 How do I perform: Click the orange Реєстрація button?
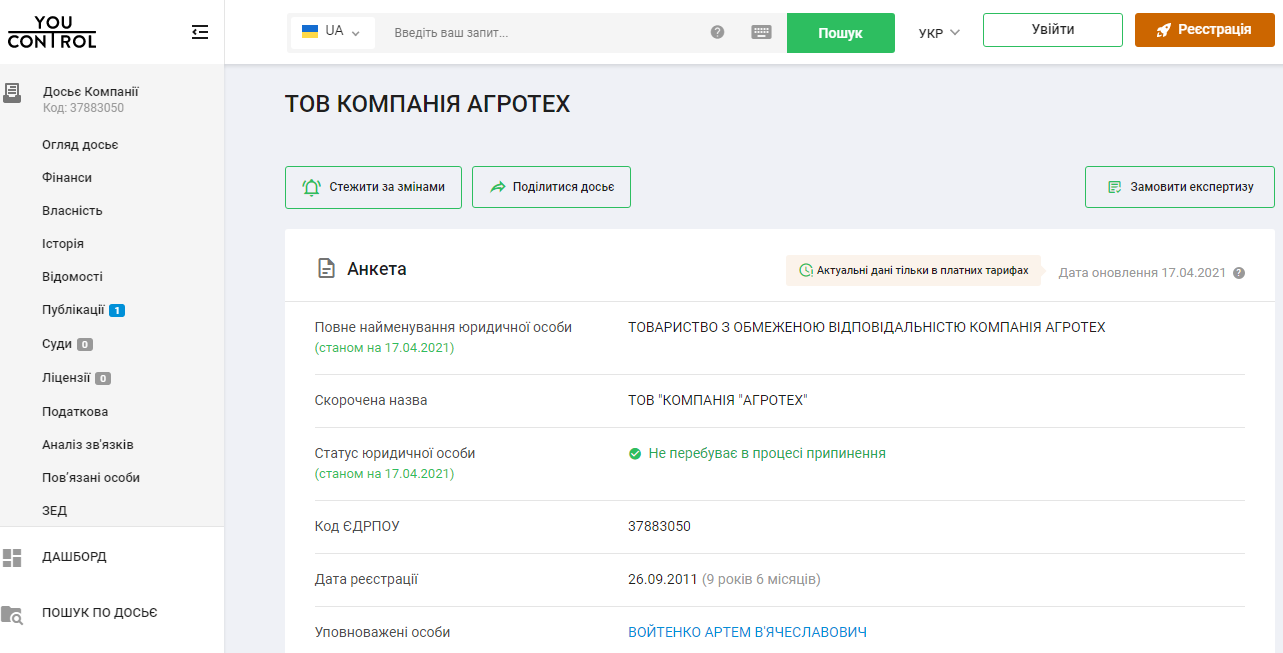click(x=1204, y=30)
